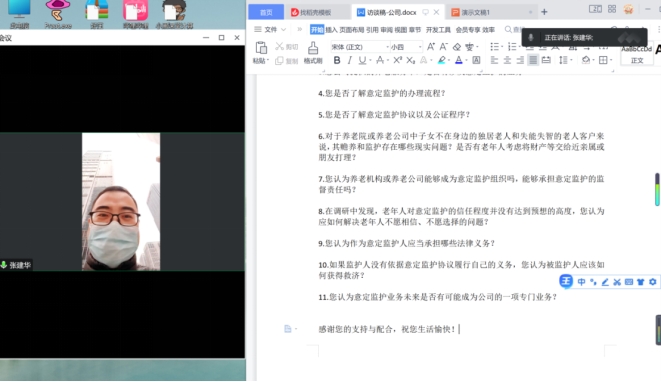The width and height of the screenshot is (661, 382).
Task: Click the increase font size icon
Action: pos(430,47)
